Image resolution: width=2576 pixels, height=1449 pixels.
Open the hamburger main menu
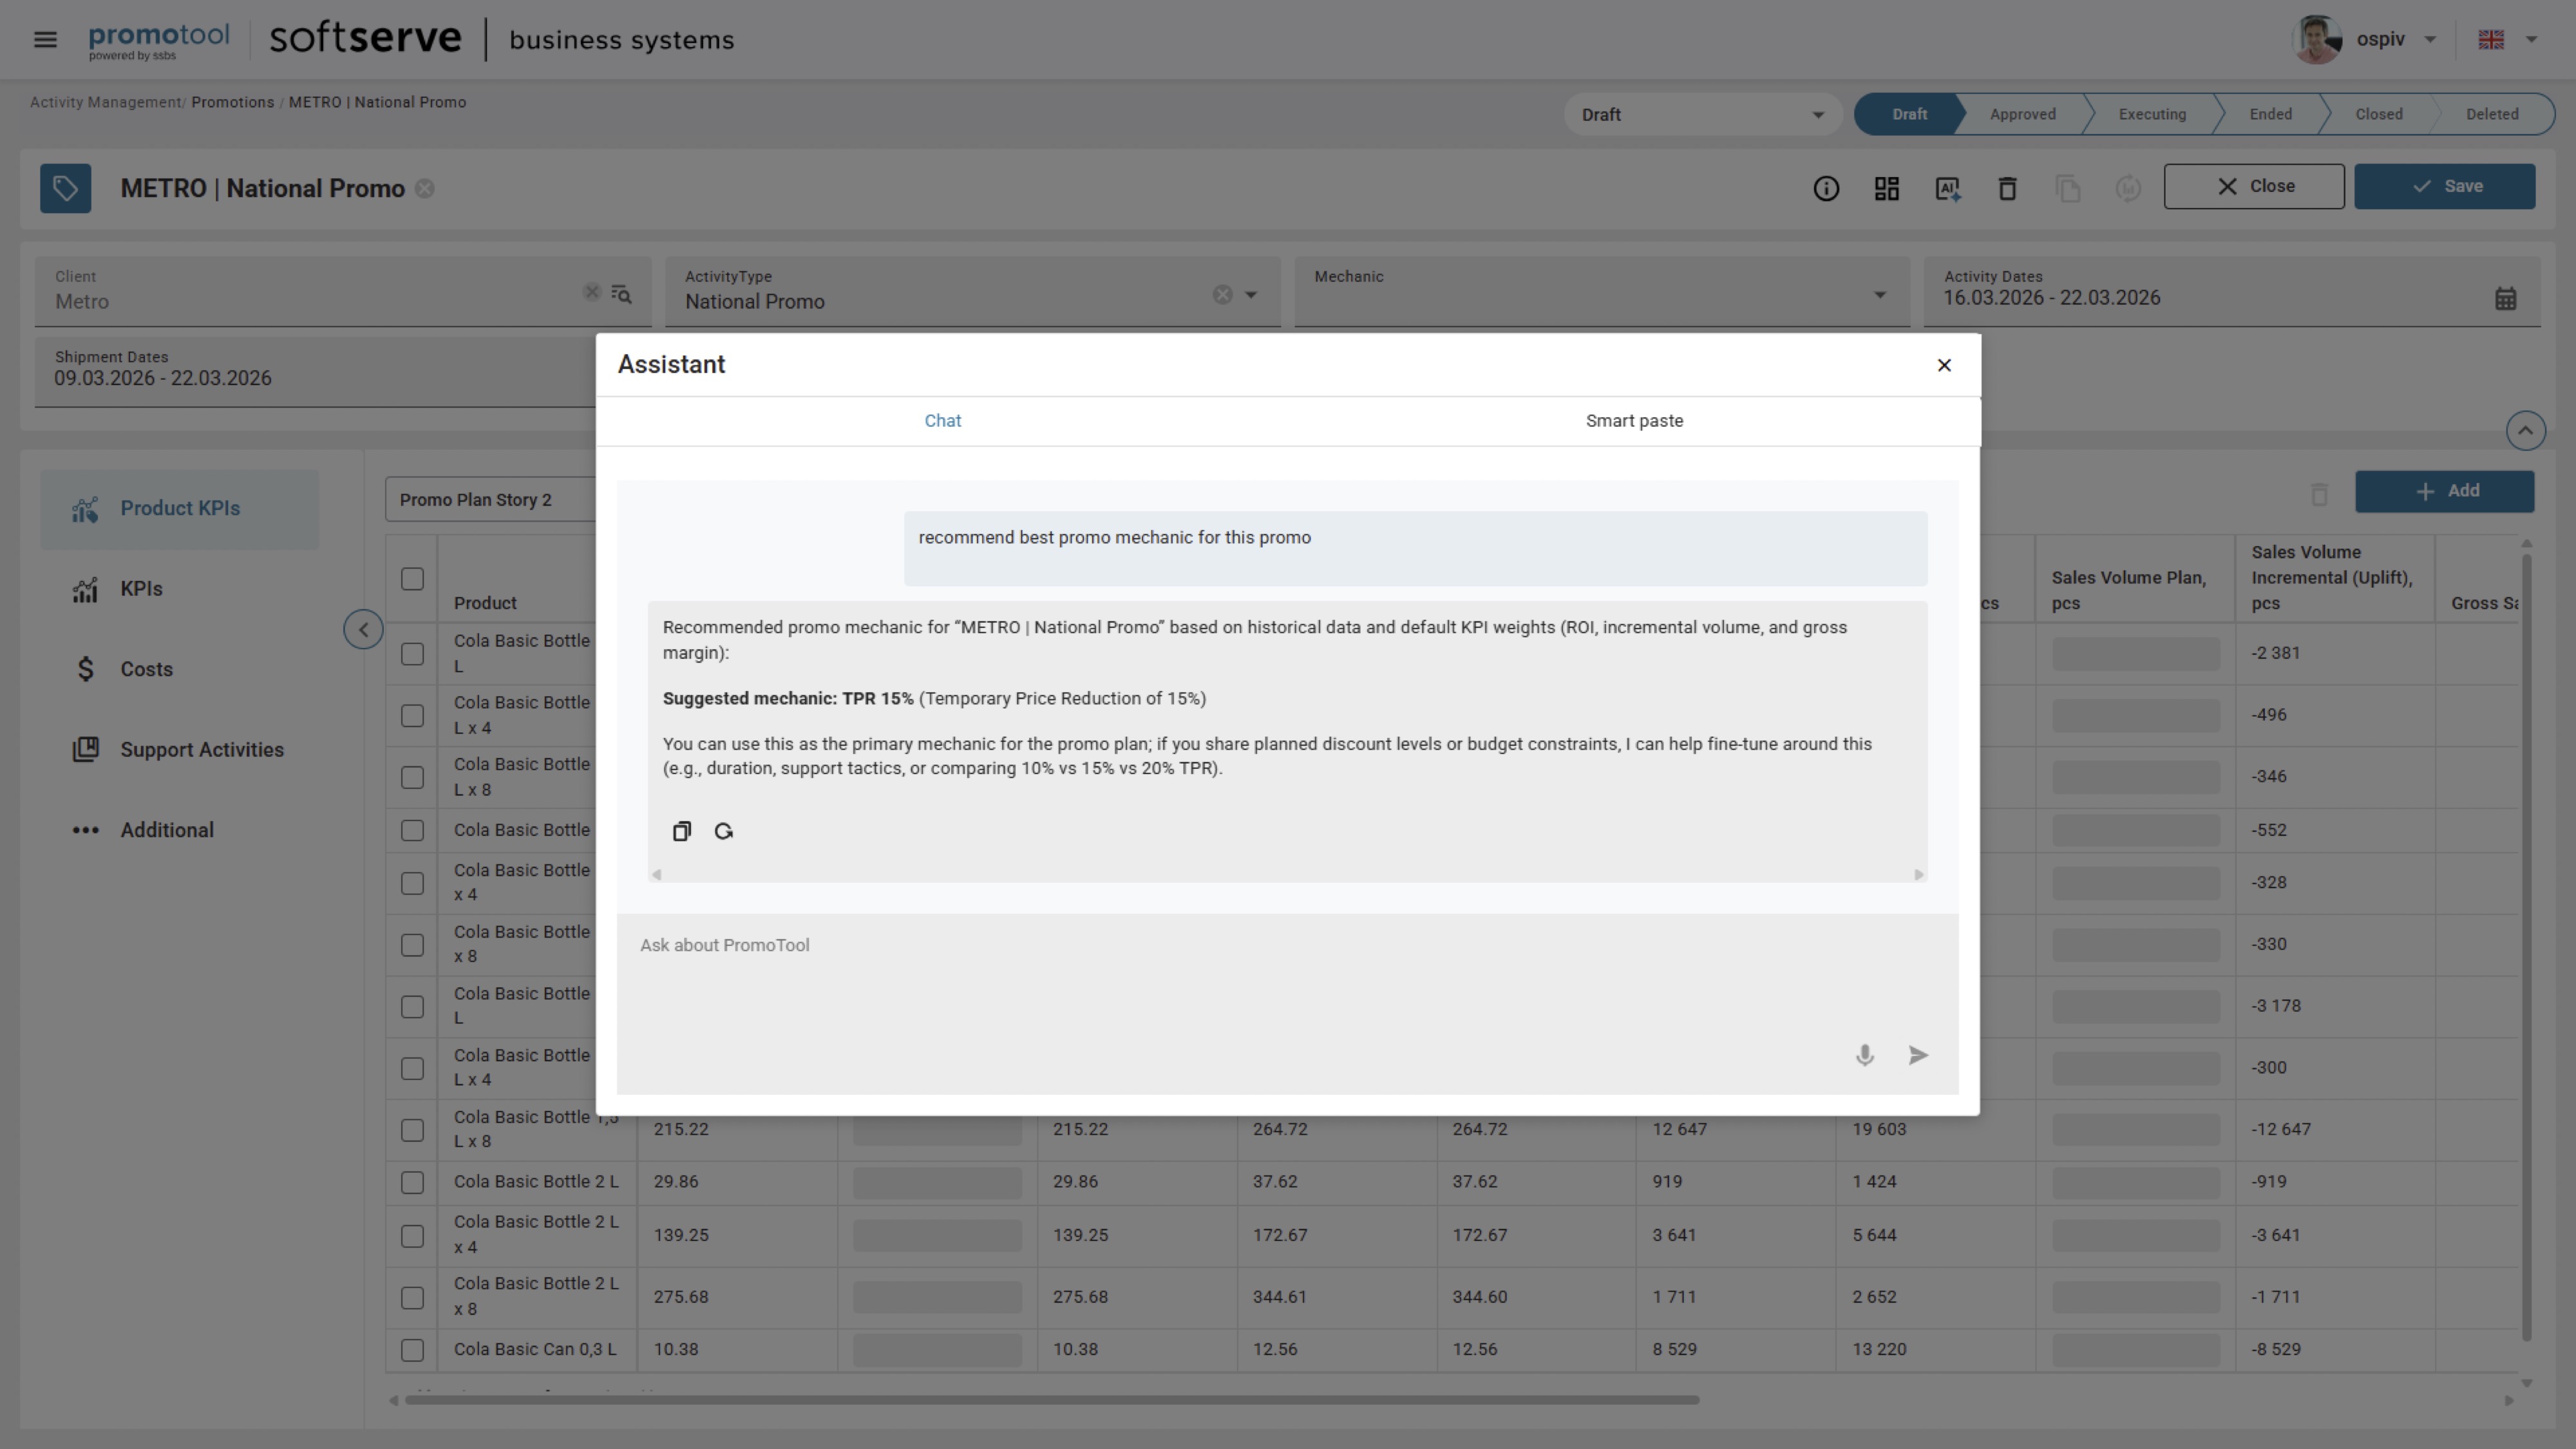45,40
